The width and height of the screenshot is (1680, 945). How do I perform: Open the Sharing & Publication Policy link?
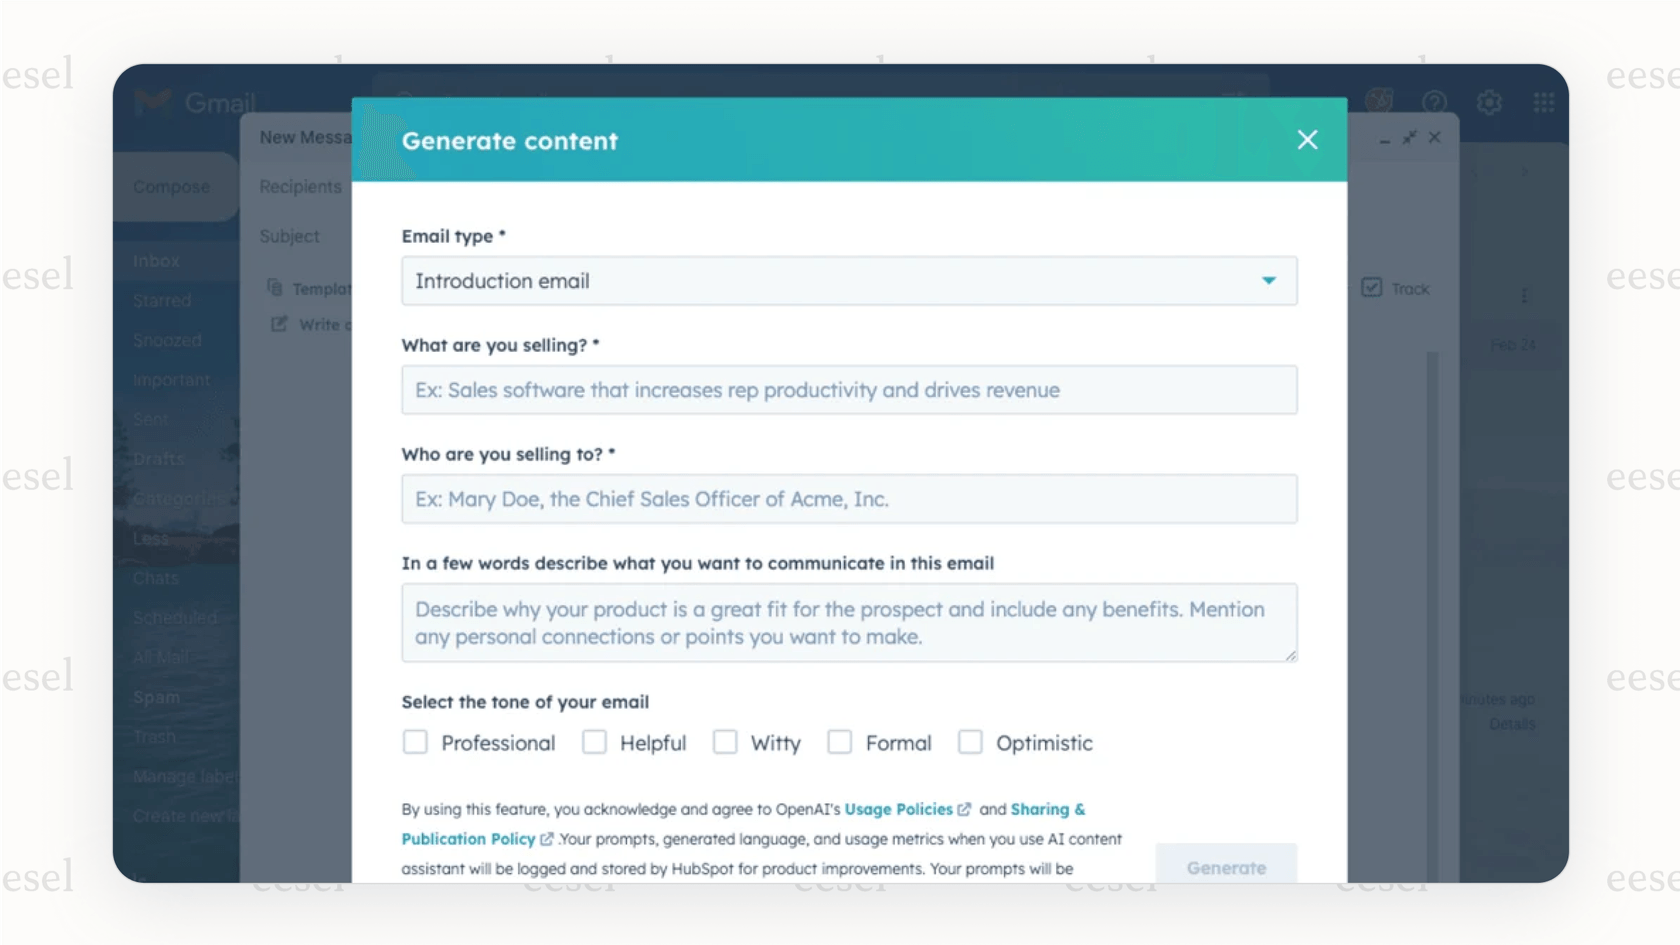[470, 838]
